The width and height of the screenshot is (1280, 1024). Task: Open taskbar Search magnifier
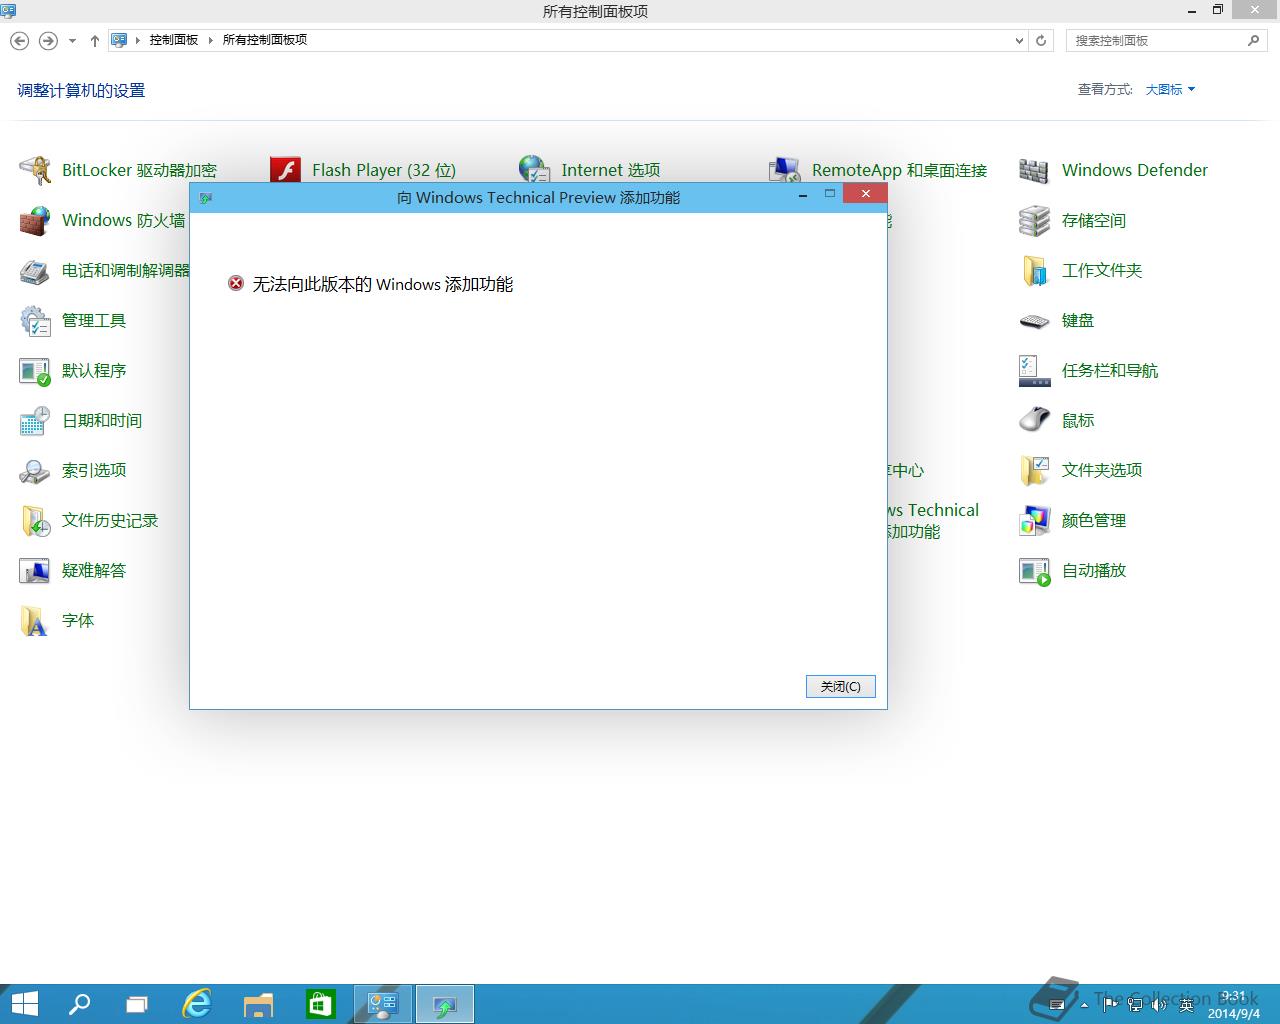click(78, 1004)
